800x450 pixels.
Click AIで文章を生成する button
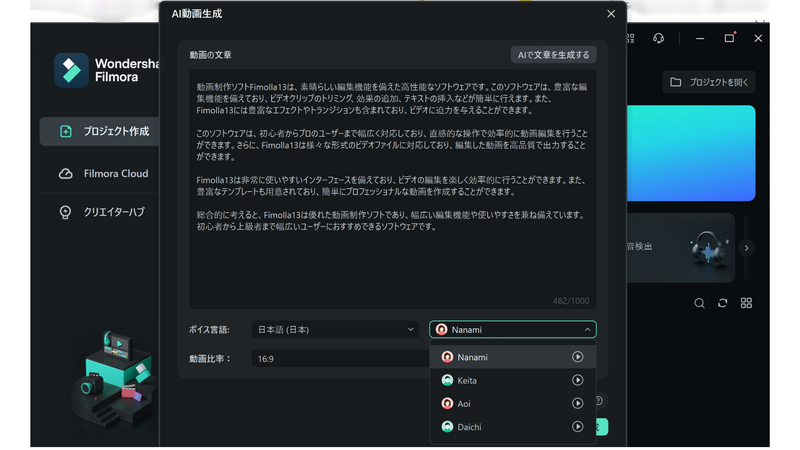(x=554, y=55)
